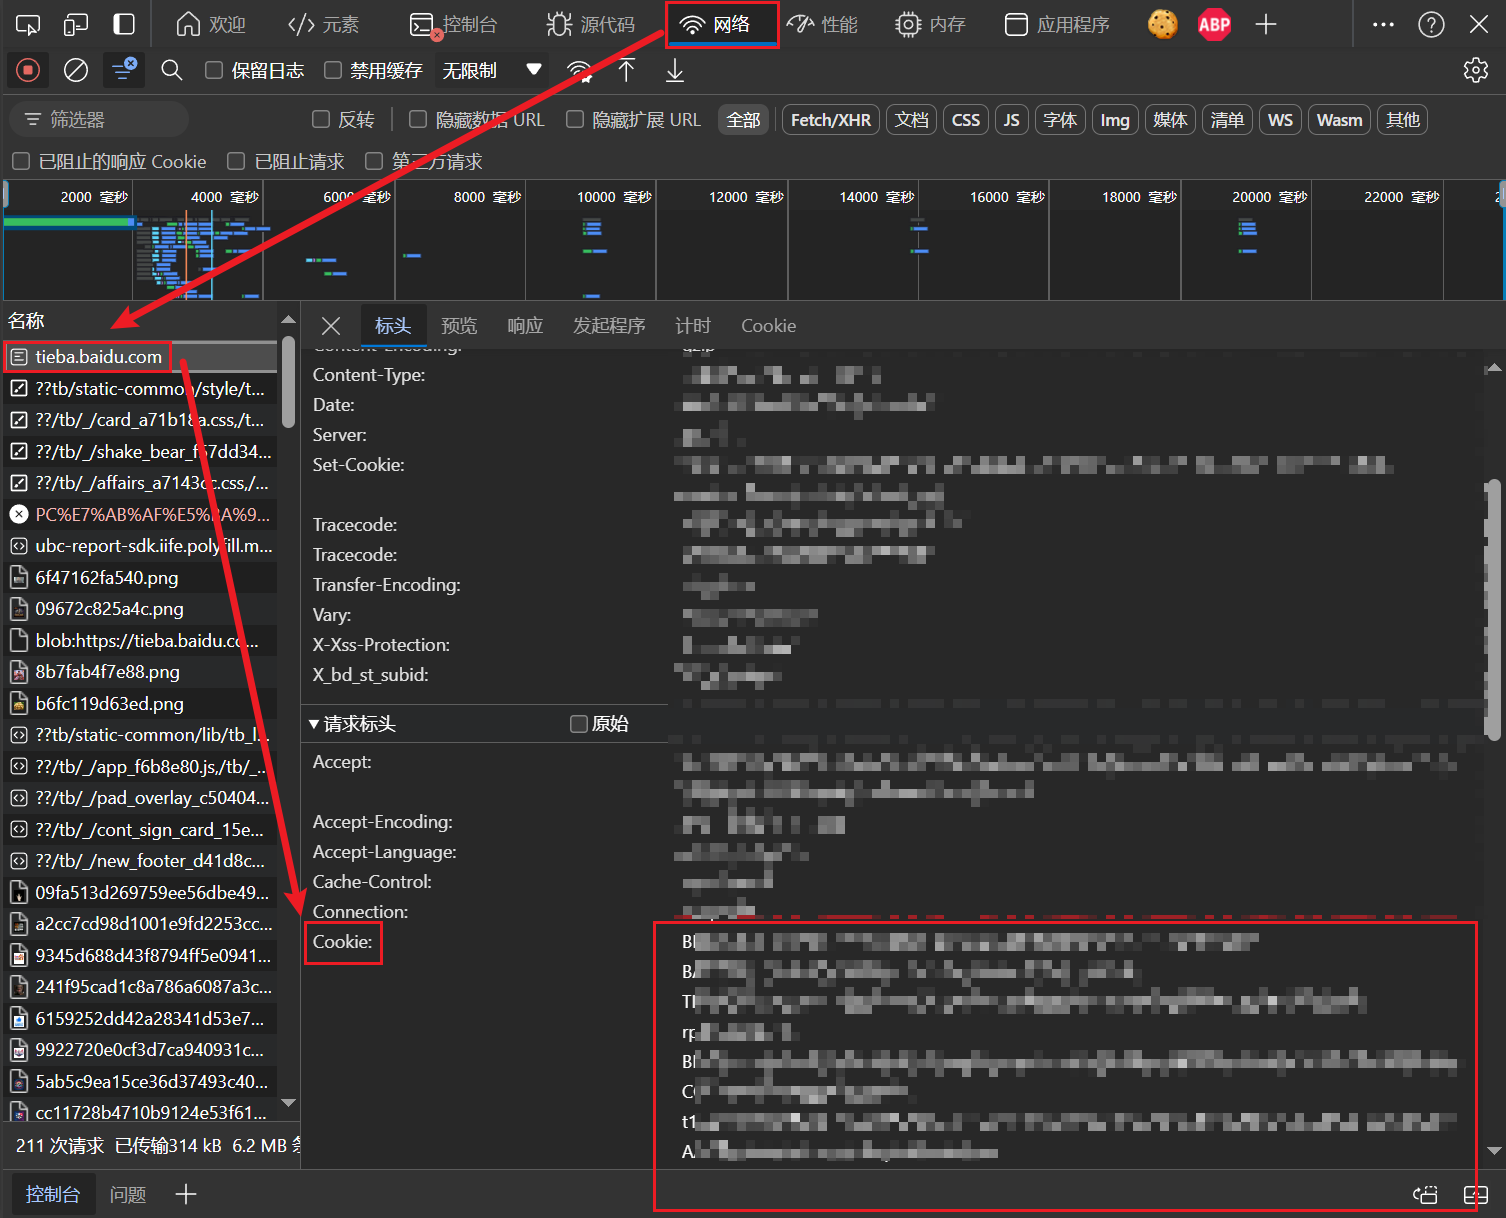Filter requests by Wasm
The height and width of the screenshot is (1218, 1506).
coord(1340,120)
